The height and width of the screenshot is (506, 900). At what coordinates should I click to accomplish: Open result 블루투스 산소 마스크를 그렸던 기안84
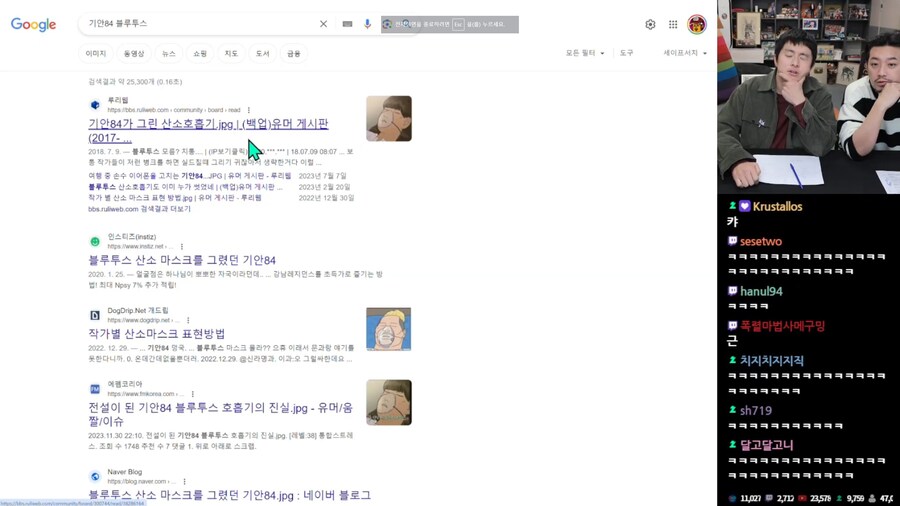[x=182, y=260]
